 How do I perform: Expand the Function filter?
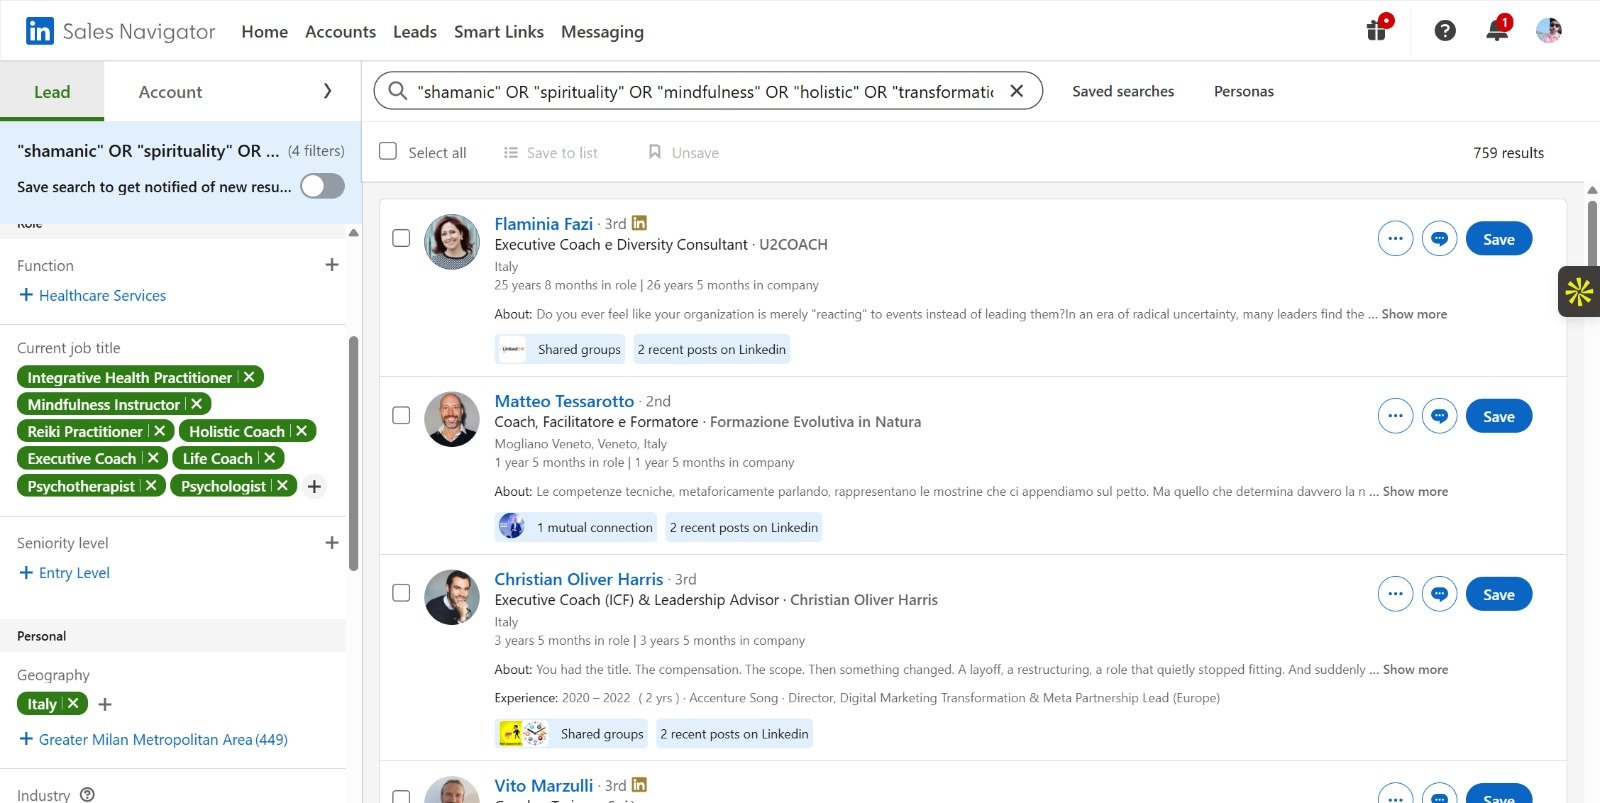click(332, 265)
